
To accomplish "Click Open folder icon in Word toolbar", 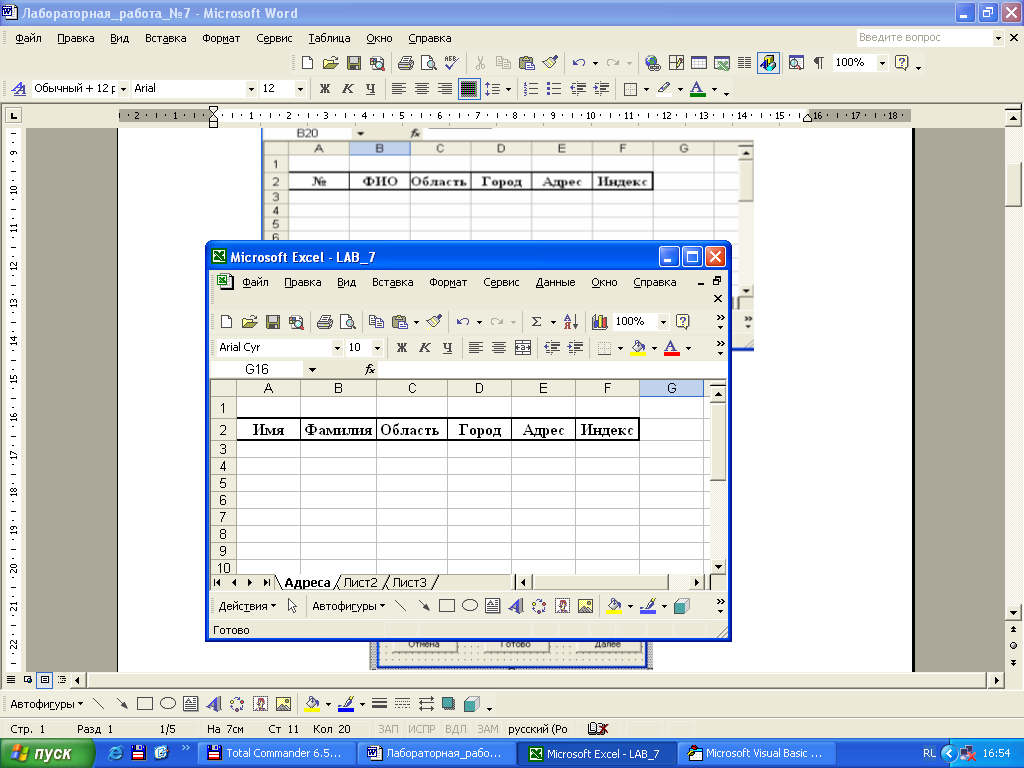I will tap(330, 63).
